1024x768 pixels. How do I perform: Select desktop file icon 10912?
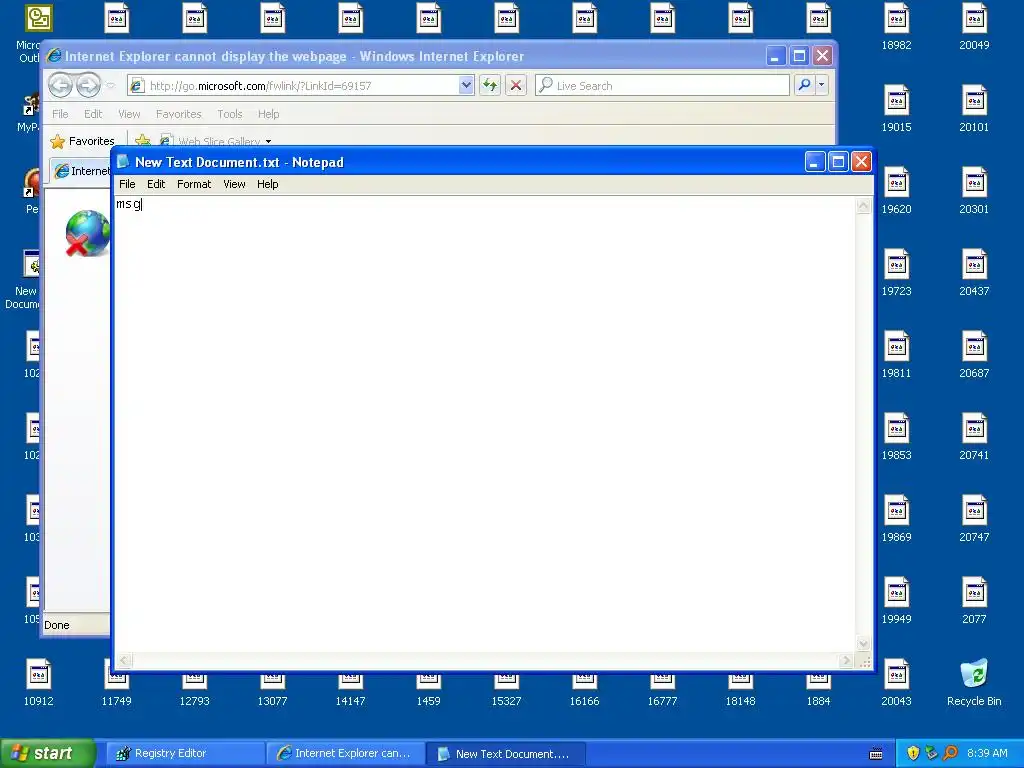(x=39, y=682)
